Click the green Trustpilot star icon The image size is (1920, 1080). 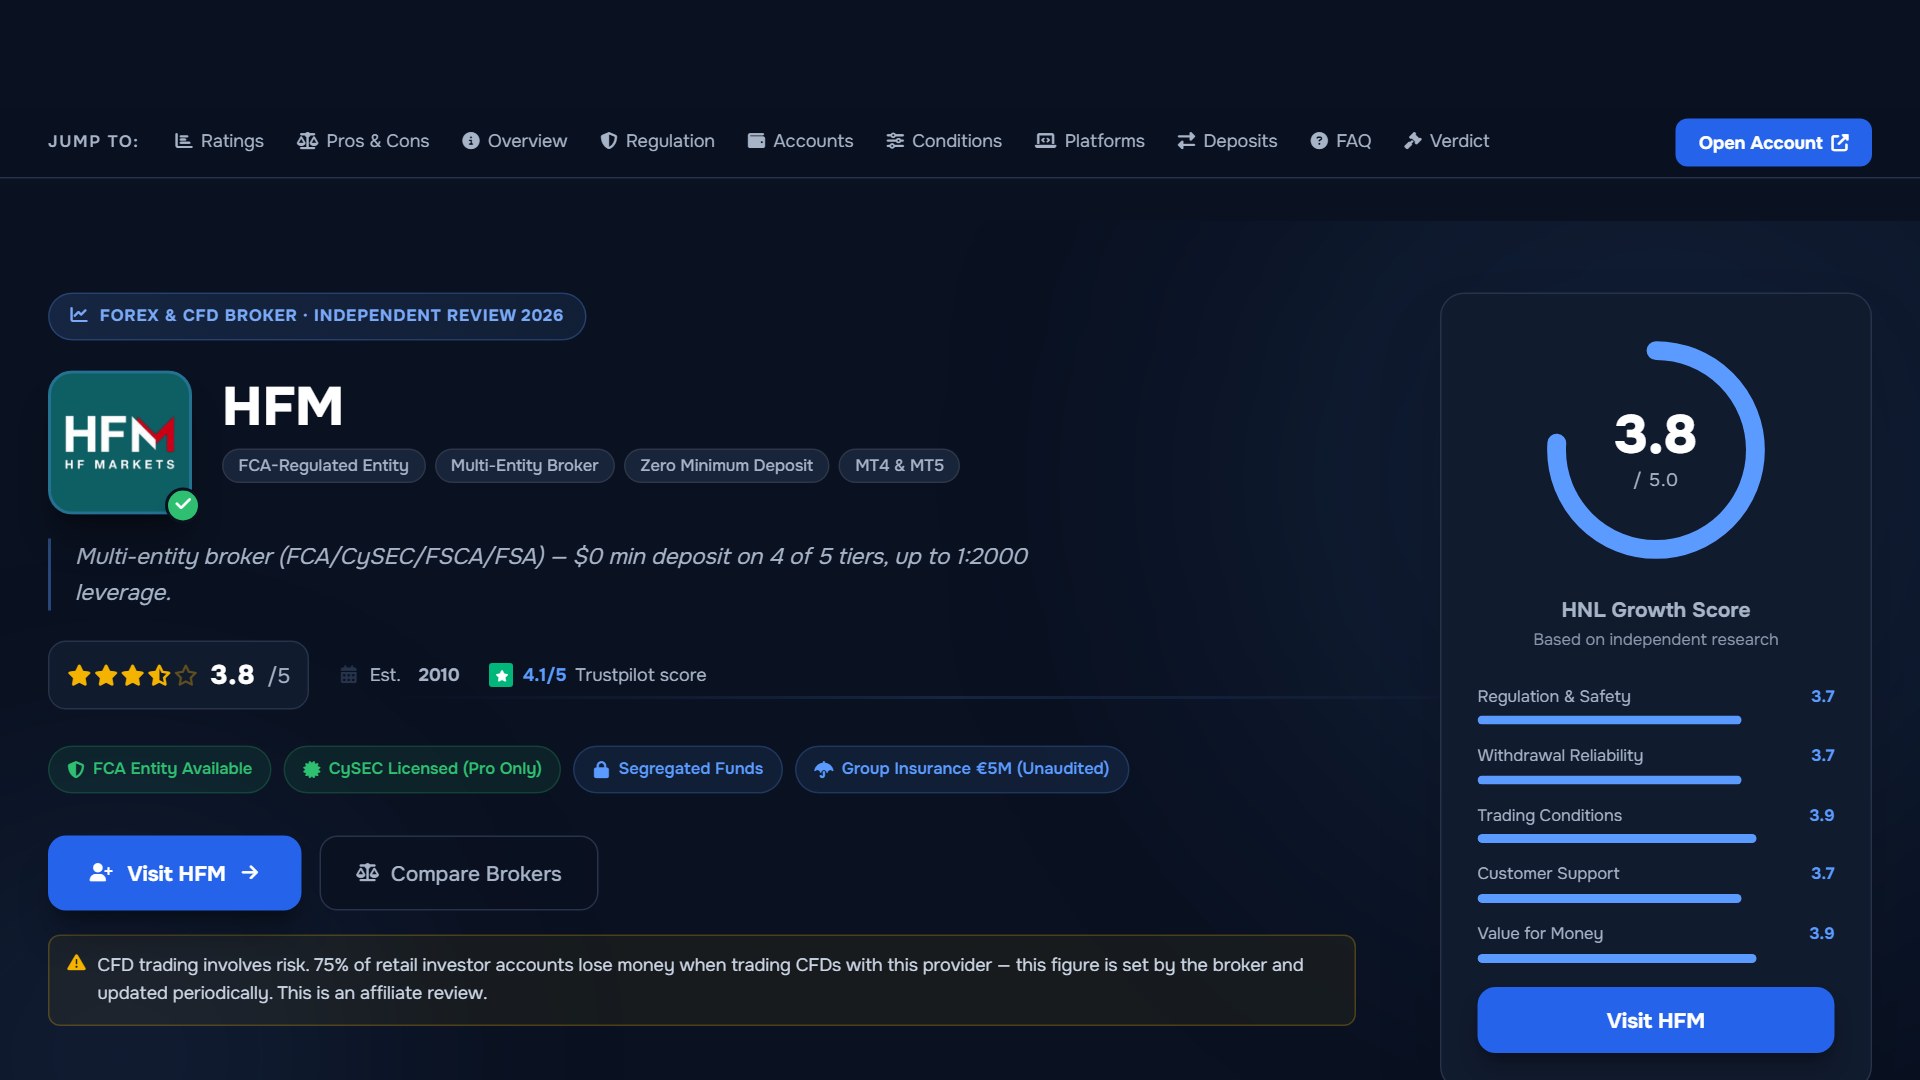(x=501, y=676)
